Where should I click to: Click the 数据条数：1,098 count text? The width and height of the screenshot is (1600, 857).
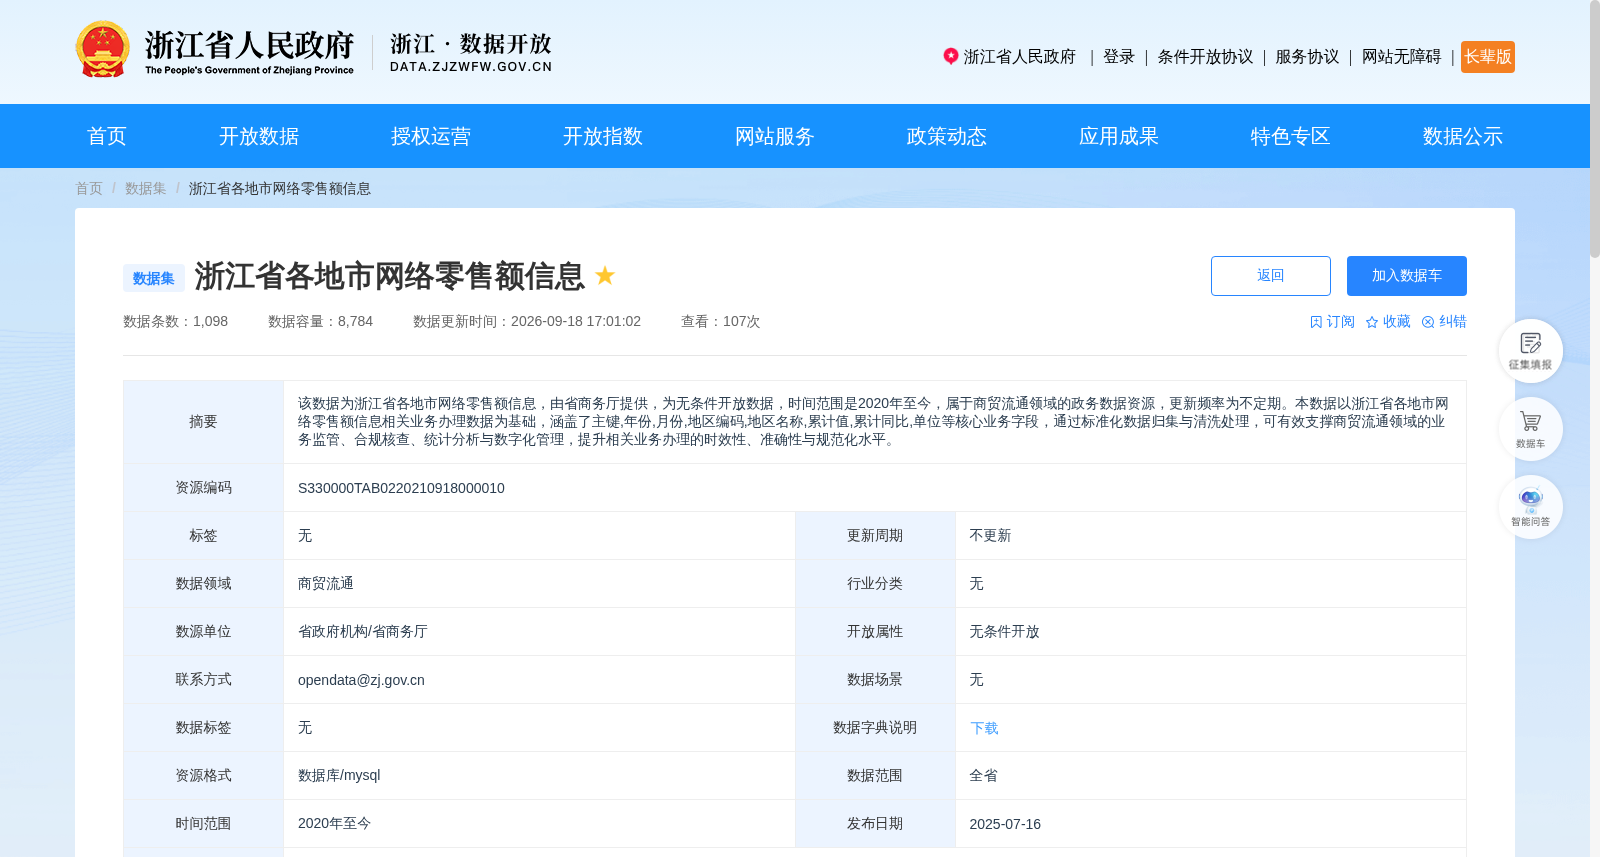[x=175, y=322]
